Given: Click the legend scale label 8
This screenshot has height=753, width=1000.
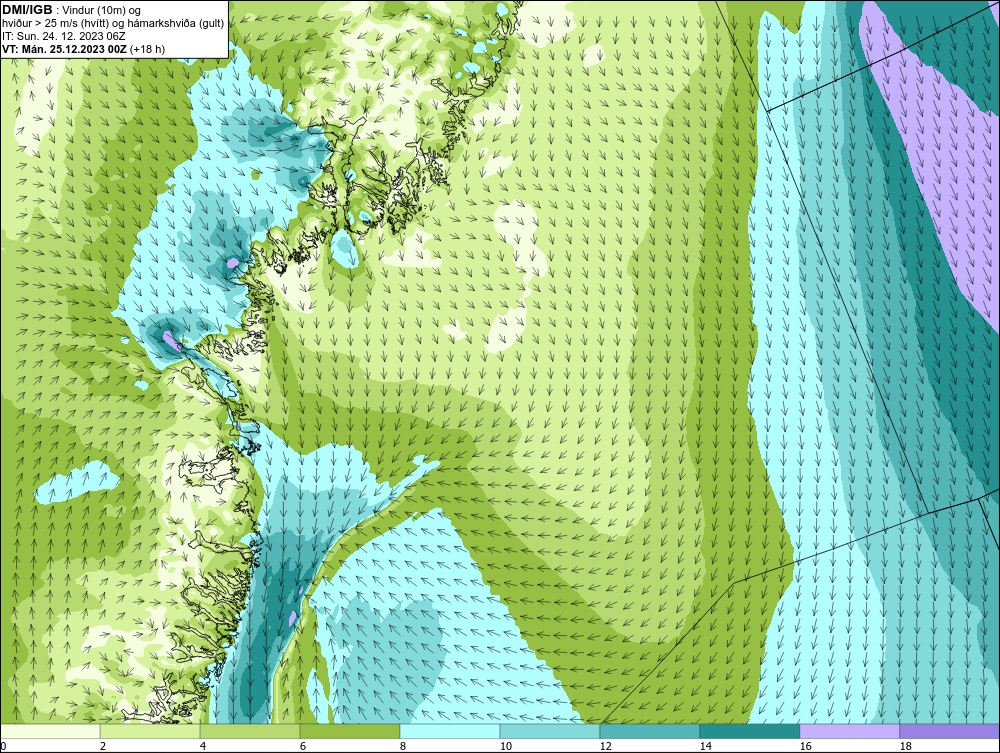Looking at the screenshot, I should (402, 746).
